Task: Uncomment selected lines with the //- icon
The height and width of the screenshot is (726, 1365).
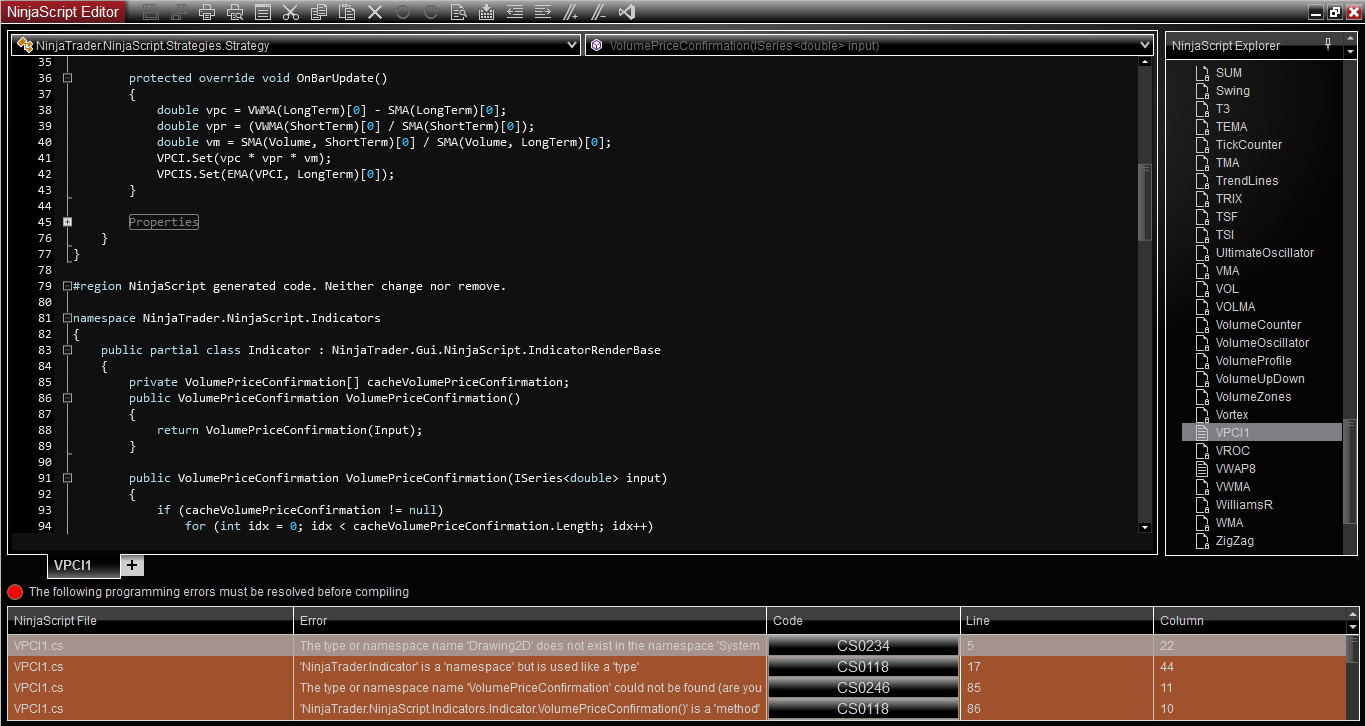Action: point(599,12)
